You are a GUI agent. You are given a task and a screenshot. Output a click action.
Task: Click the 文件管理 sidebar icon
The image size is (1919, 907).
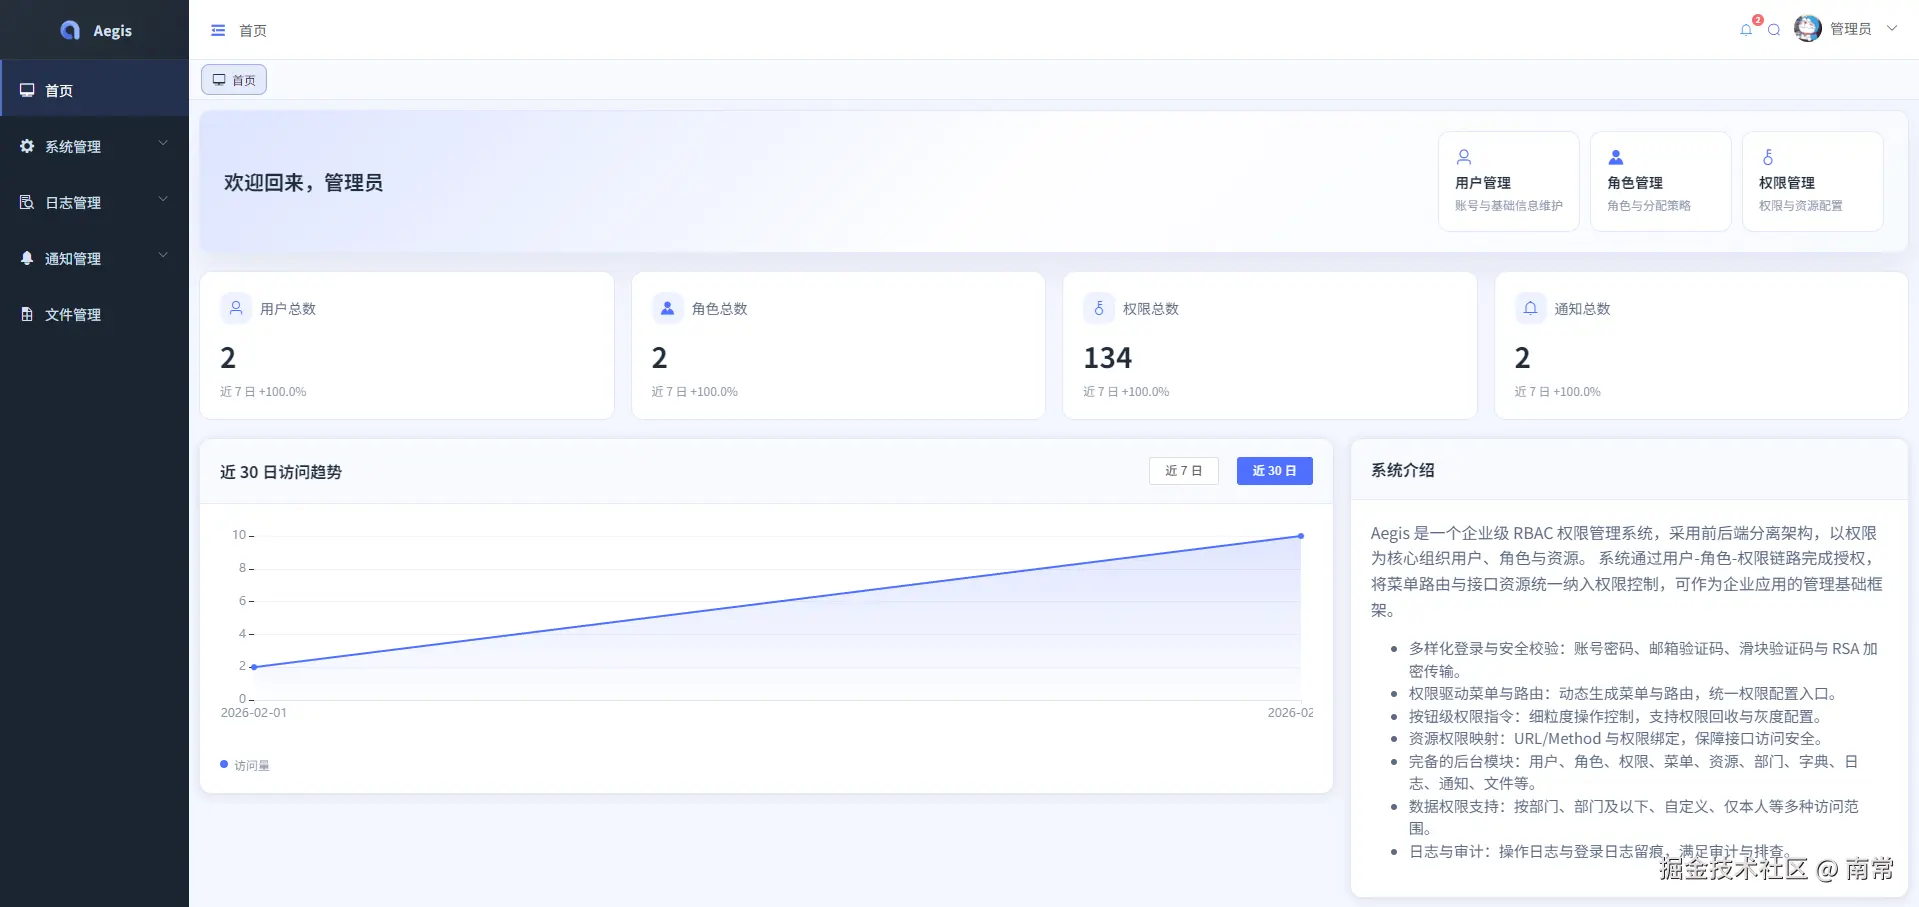[26, 314]
